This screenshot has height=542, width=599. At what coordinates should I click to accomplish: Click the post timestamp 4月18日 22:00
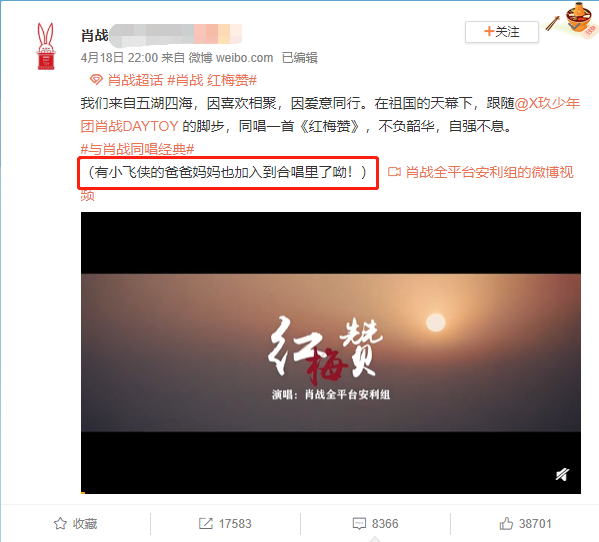(119, 58)
